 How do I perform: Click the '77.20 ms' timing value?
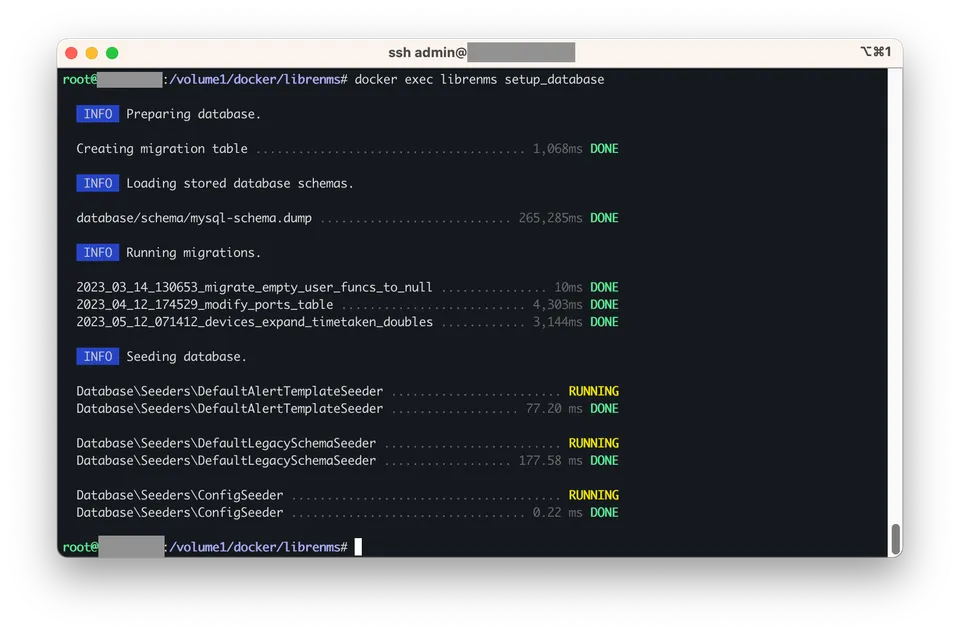[553, 408]
